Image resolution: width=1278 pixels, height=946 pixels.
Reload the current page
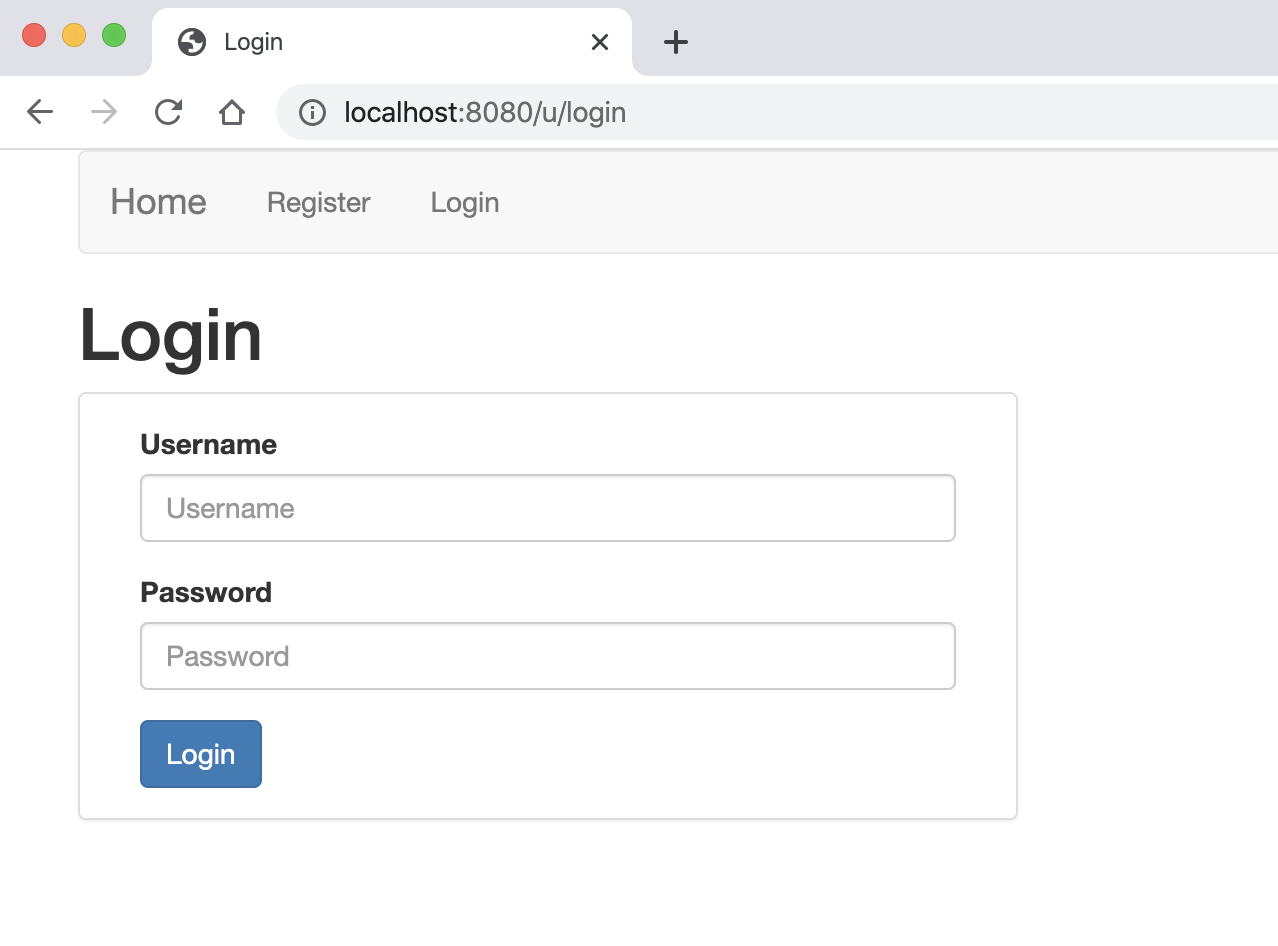tap(168, 112)
